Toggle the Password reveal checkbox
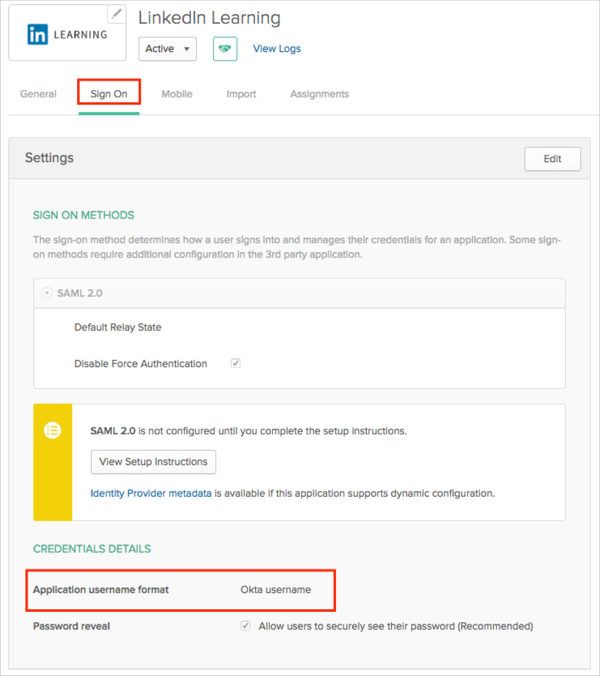This screenshot has height=676, width=600. [245, 626]
